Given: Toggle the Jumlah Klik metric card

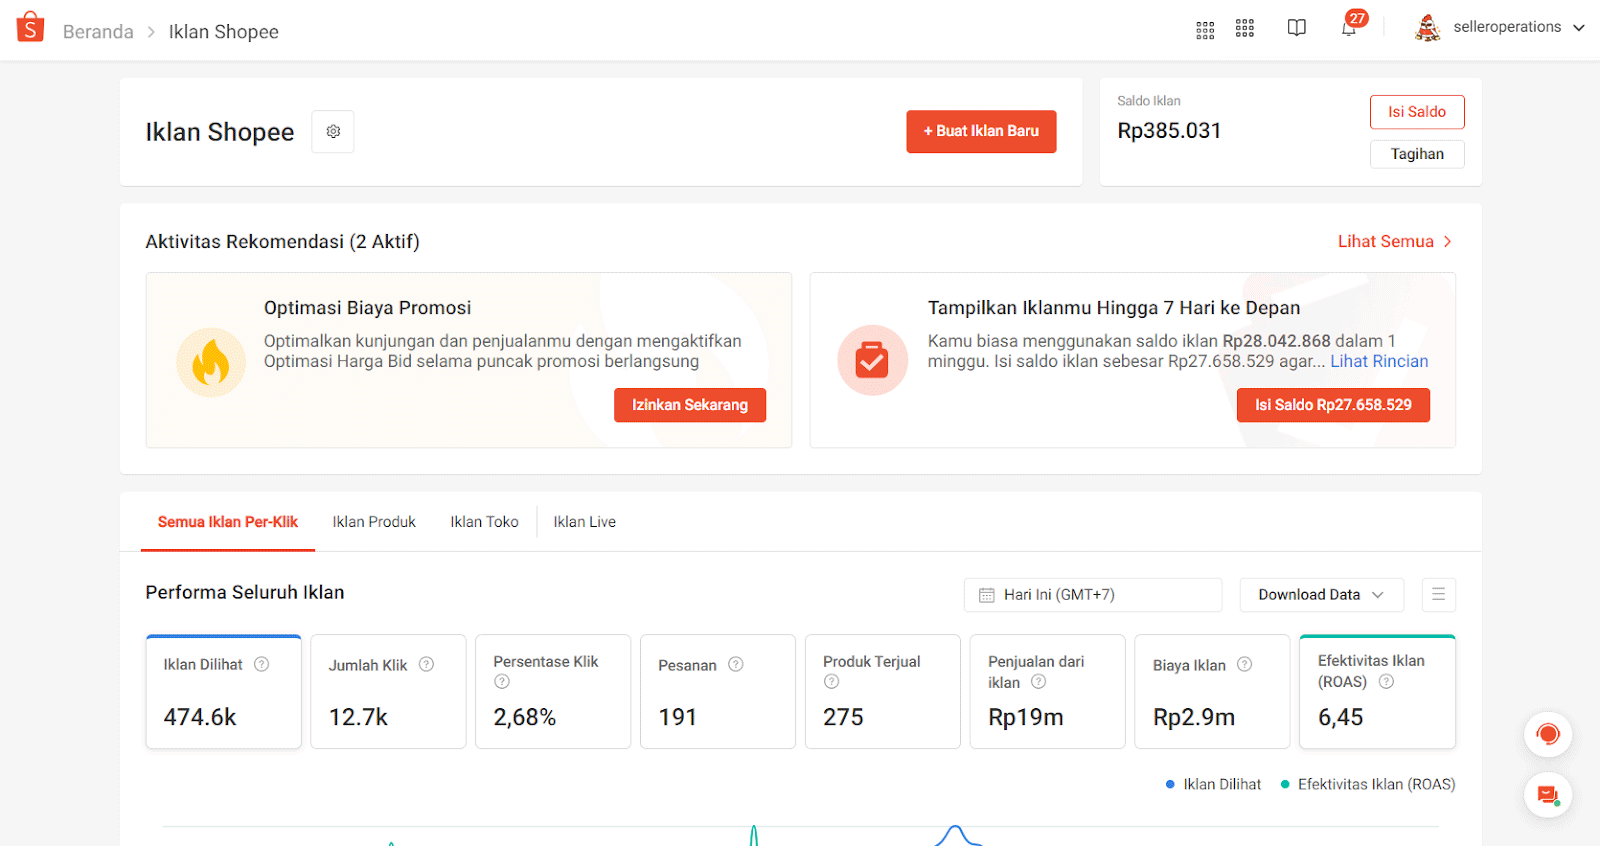Looking at the screenshot, I should click(x=388, y=692).
